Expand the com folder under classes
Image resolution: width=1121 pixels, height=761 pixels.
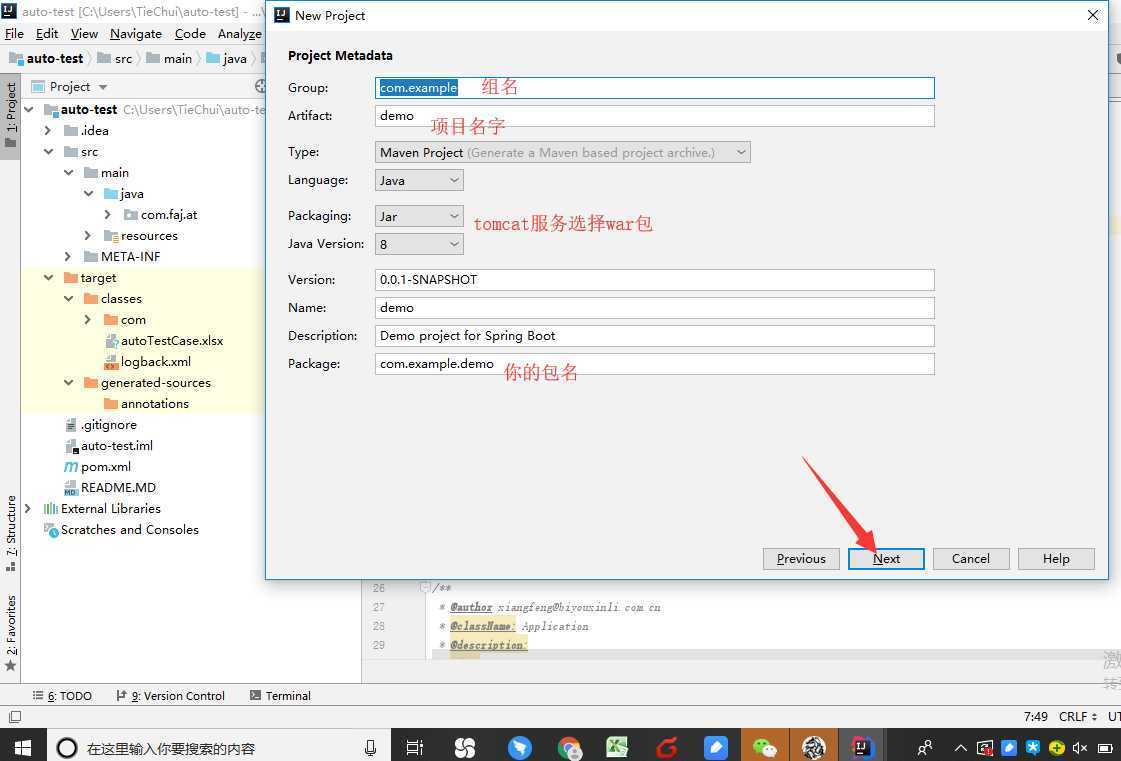click(x=88, y=320)
